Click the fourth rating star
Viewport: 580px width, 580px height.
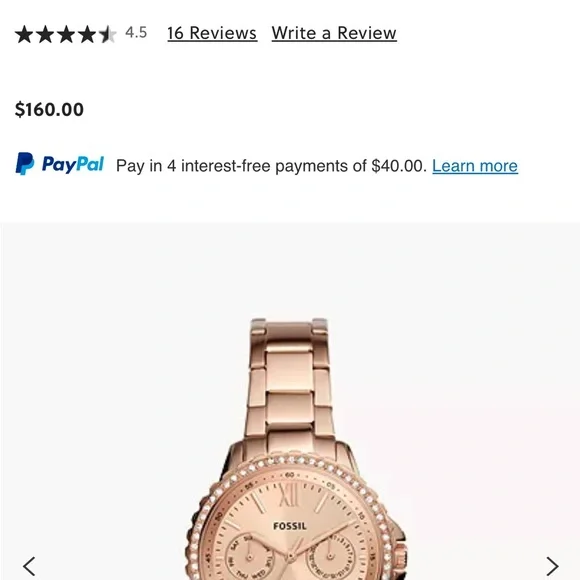tap(87, 34)
